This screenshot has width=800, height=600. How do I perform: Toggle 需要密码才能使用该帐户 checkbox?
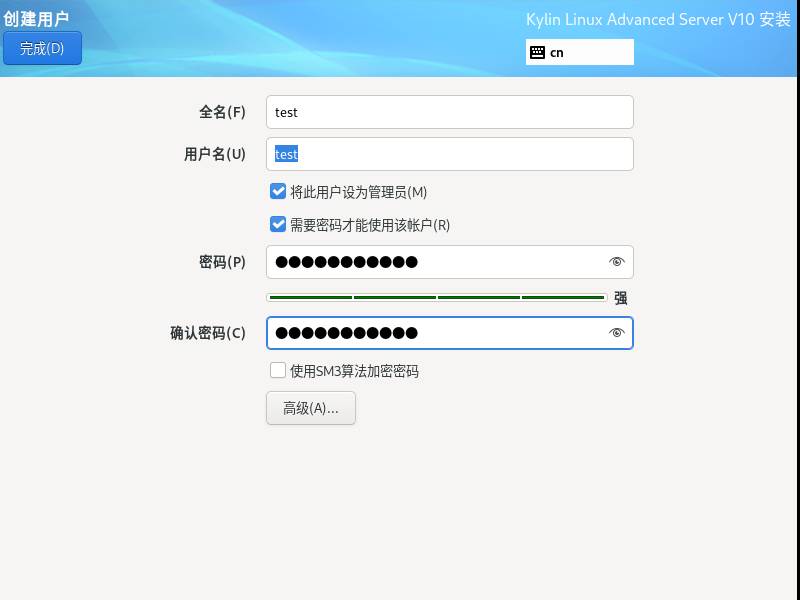pyautogui.click(x=278, y=225)
